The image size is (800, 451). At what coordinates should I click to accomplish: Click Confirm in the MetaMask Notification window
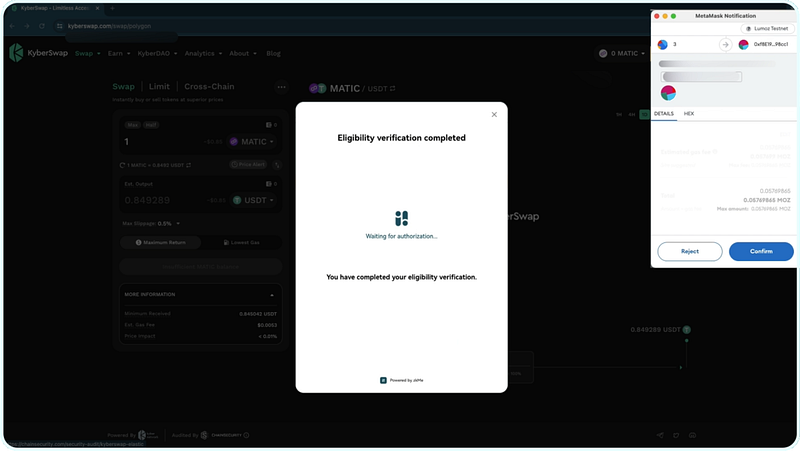pyautogui.click(x=761, y=252)
